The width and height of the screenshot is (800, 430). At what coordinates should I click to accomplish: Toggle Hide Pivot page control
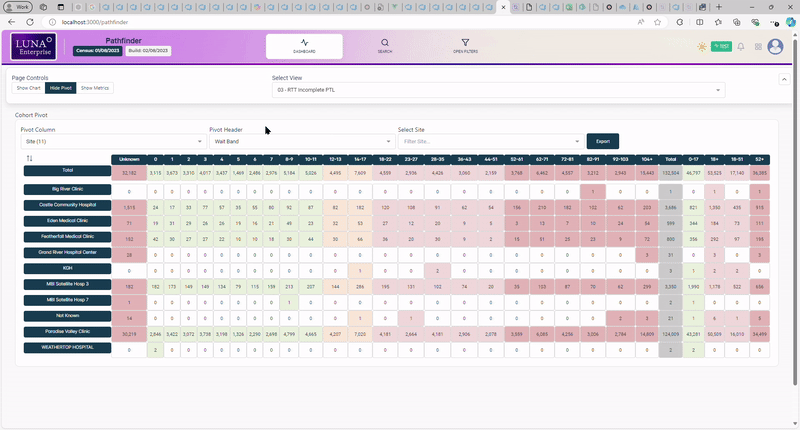[60, 88]
